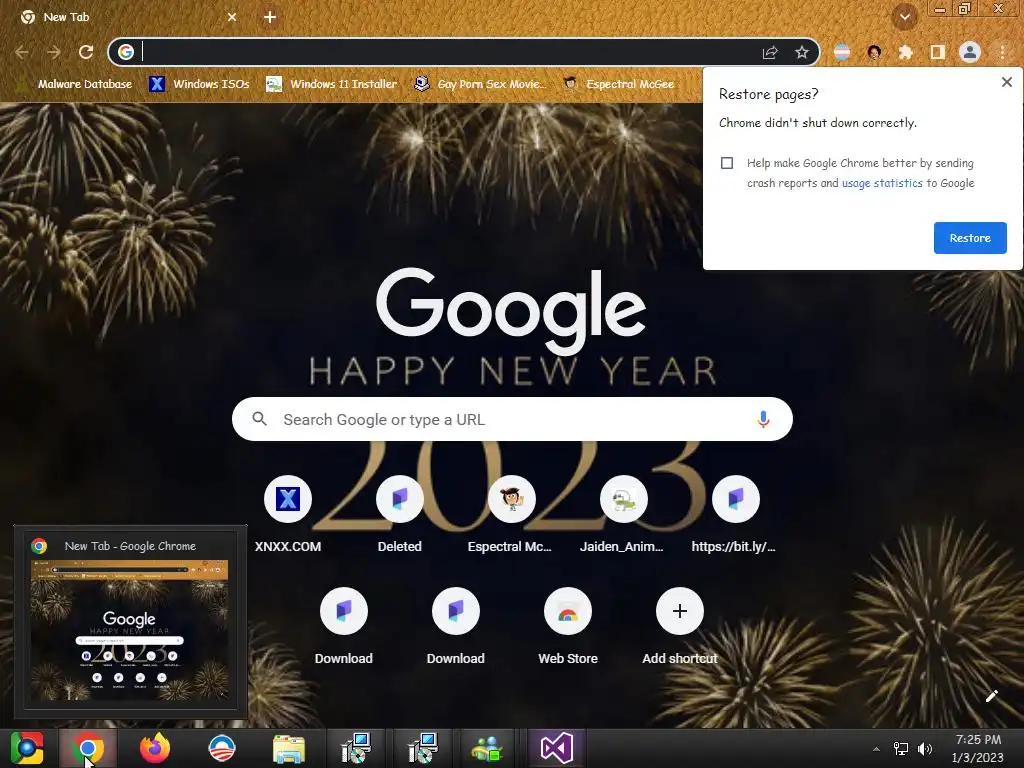Open the tab search chevron
Image resolution: width=1024 pixels, height=768 pixels.
pyautogui.click(x=905, y=17)
